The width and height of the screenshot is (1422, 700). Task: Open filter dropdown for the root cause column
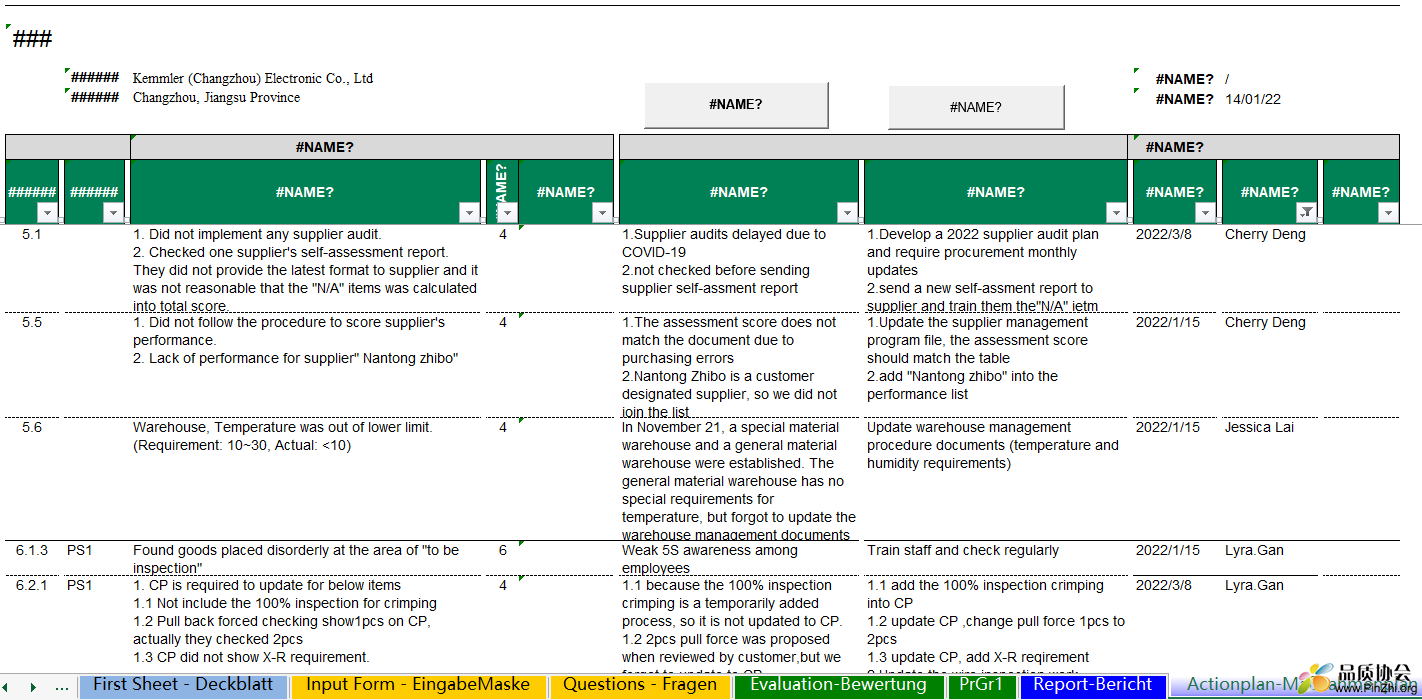tap(847, 212)
